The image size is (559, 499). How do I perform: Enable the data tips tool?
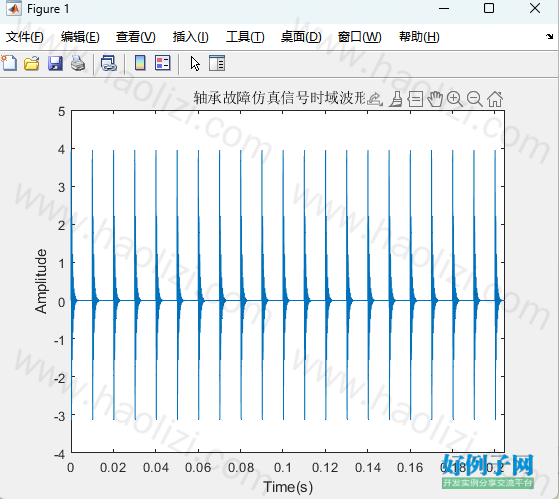point(415,99)
